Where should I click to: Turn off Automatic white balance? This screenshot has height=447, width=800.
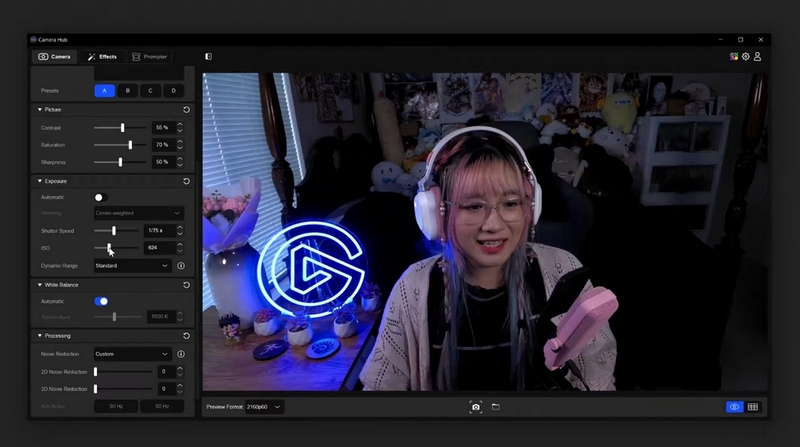(x=101, y=301)
